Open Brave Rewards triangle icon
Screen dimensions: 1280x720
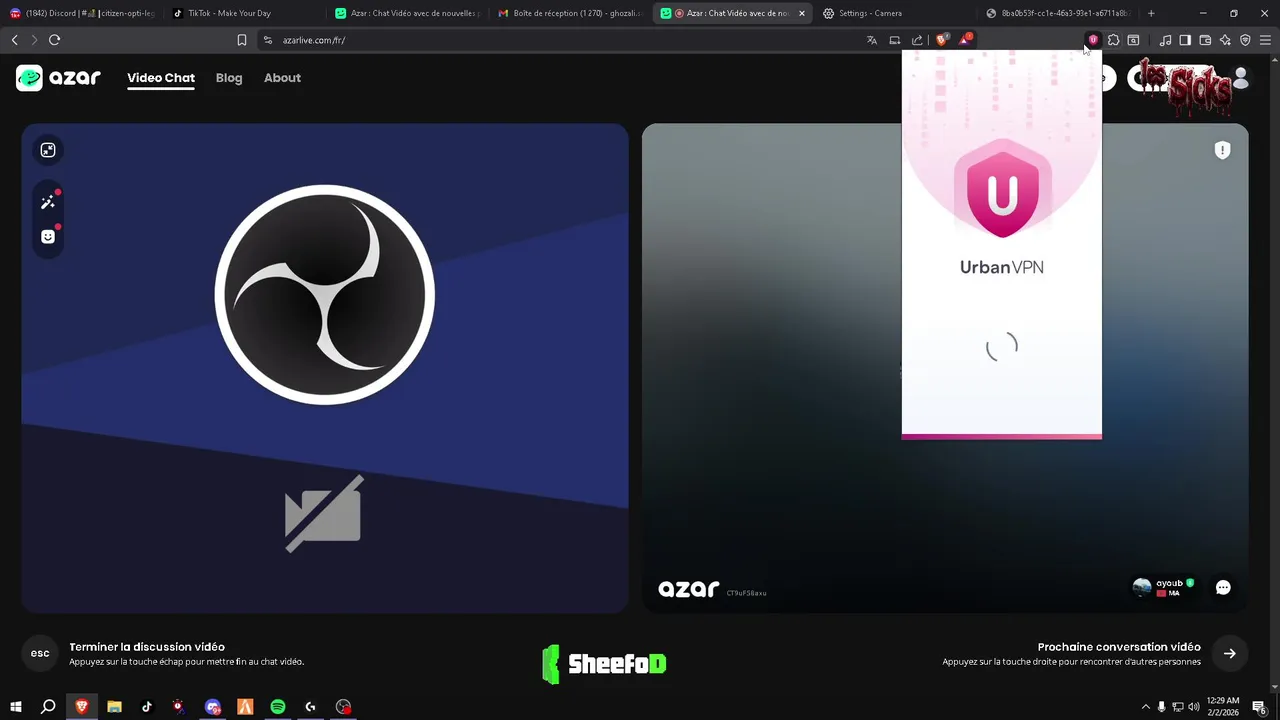click(x=965, y=40)
